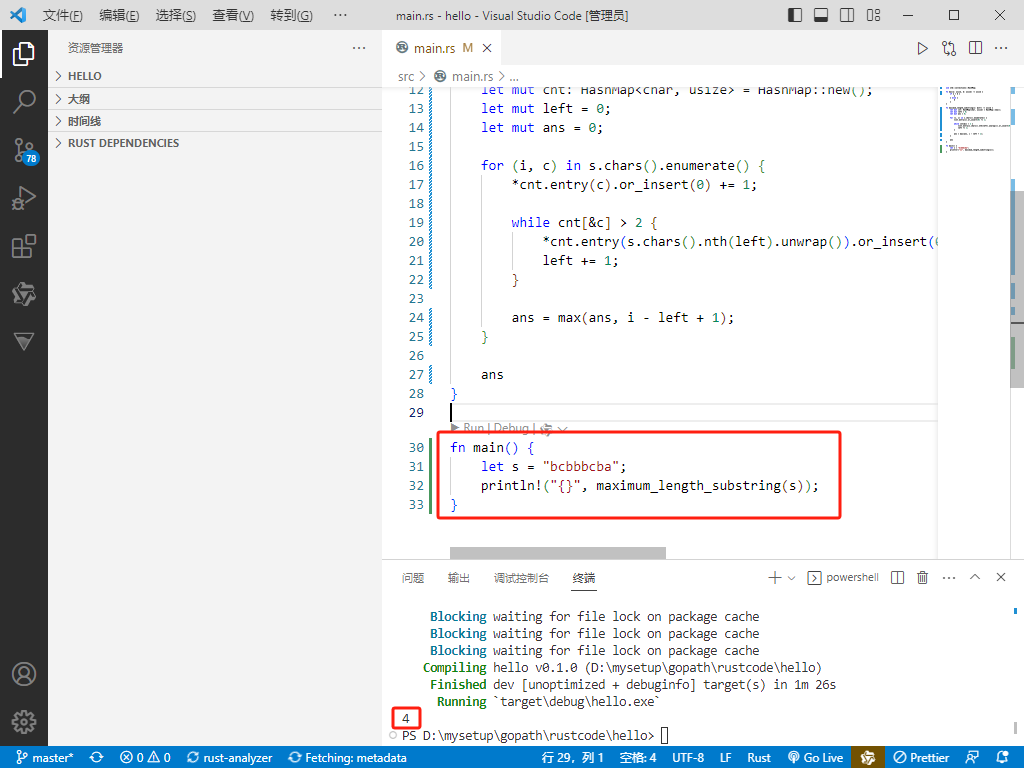Customize layout icon in title bar
This screenshot has width=1024, height=768.
[874, 15]
